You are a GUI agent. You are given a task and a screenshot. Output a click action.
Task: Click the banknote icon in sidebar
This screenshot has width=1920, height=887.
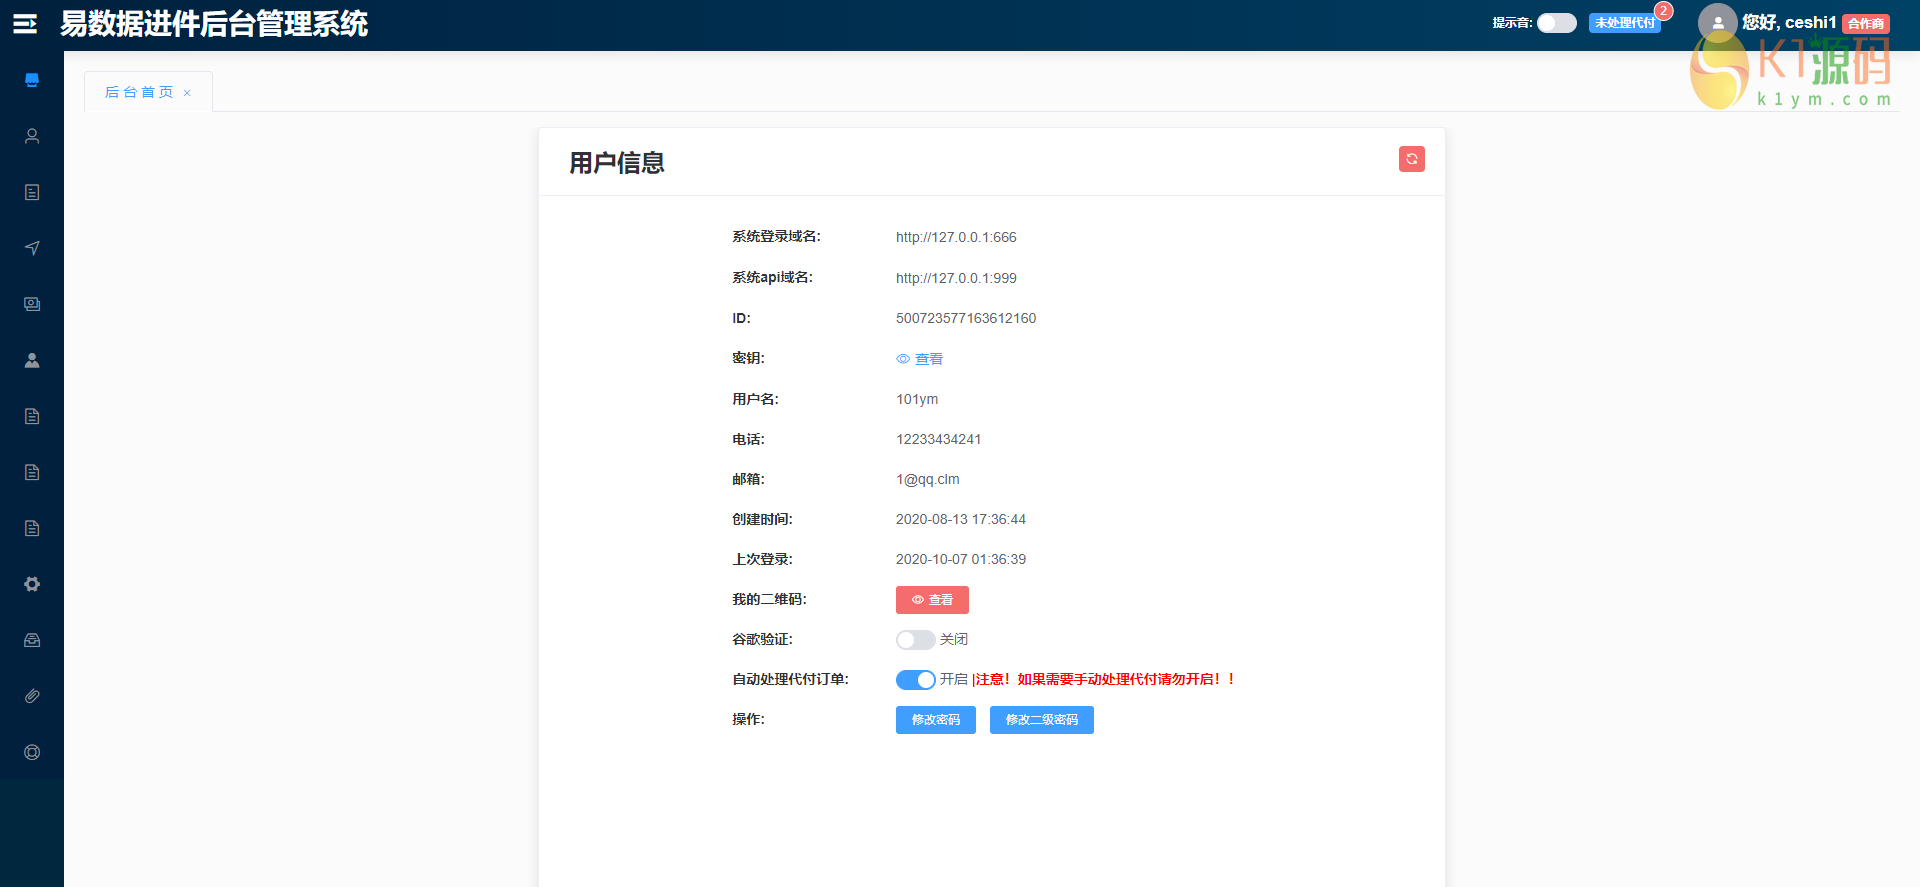[x=32, y=304]
